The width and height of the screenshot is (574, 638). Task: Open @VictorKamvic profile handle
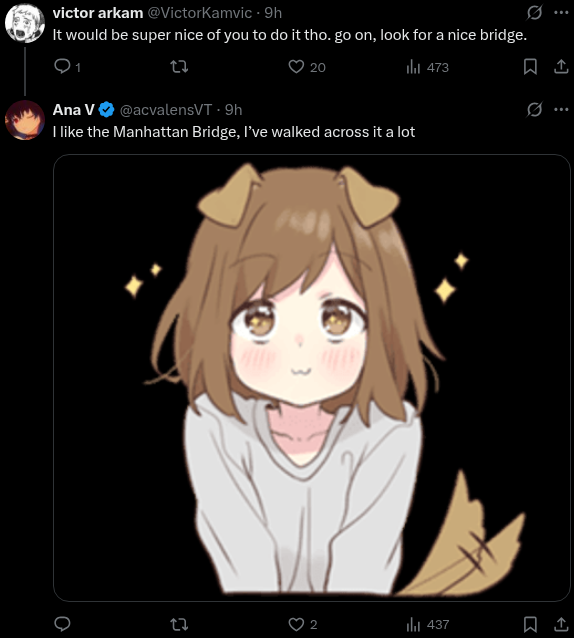click(199, 13)
